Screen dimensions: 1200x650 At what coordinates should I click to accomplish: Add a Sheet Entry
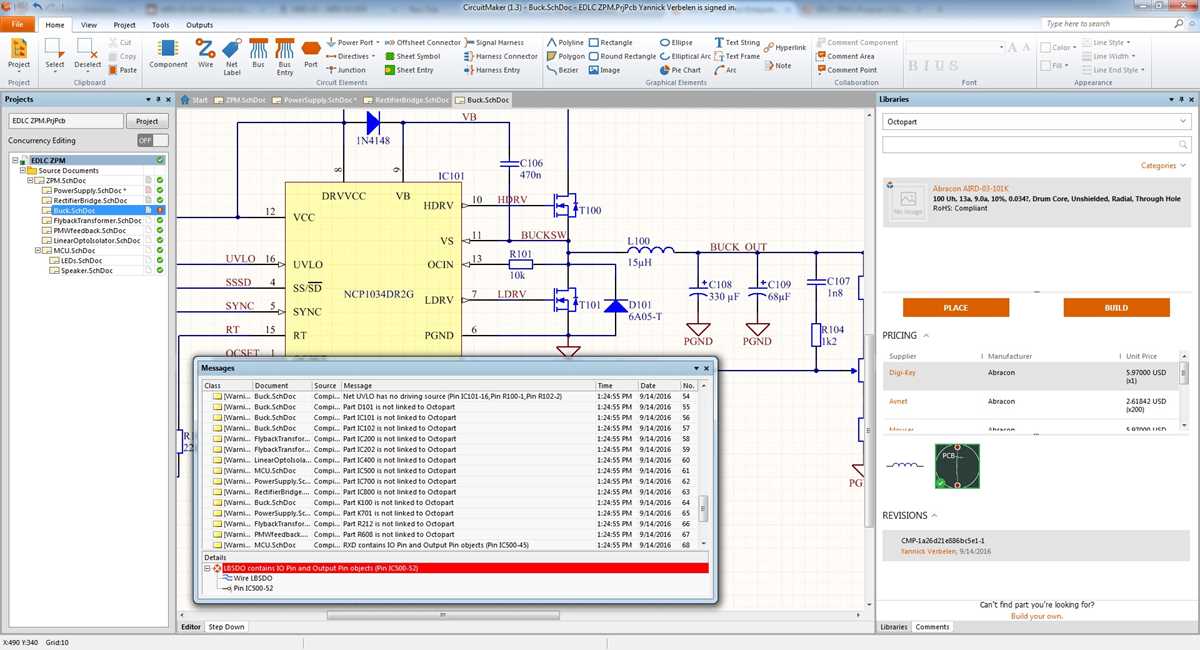408,70
